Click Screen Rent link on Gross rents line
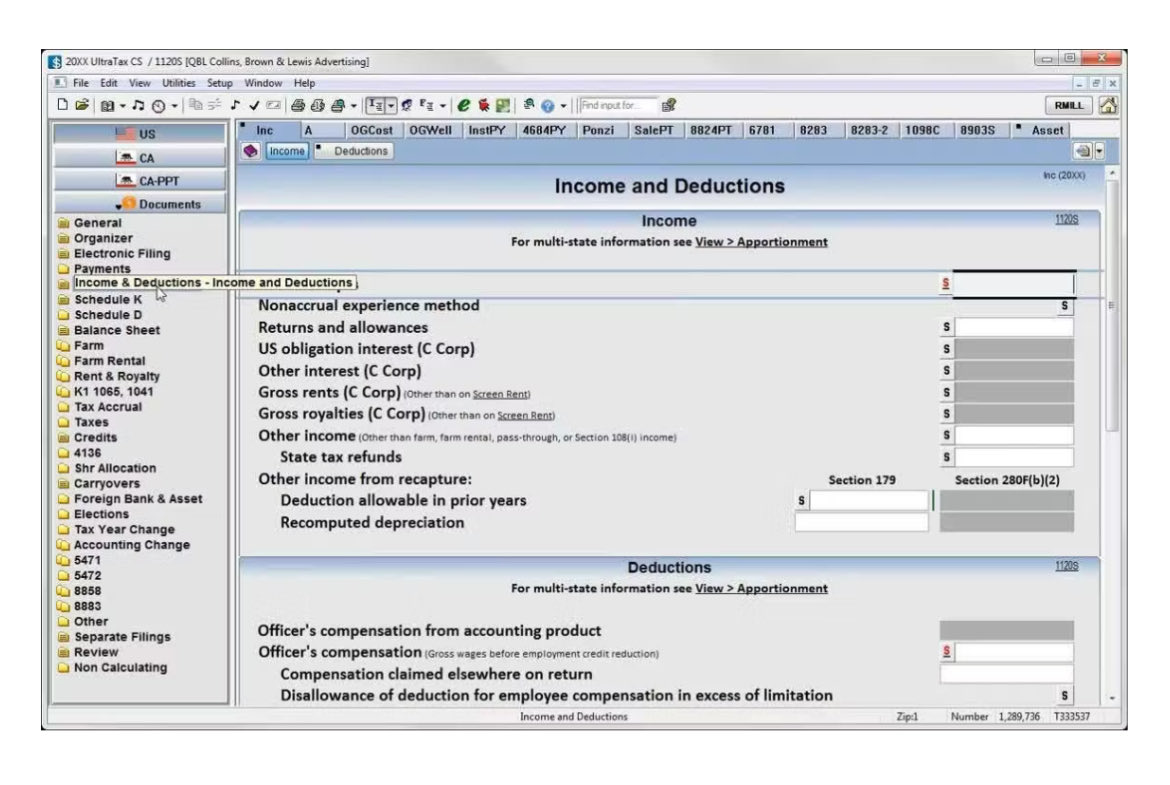Screen dimensions: 1170x785 (501, 394)
